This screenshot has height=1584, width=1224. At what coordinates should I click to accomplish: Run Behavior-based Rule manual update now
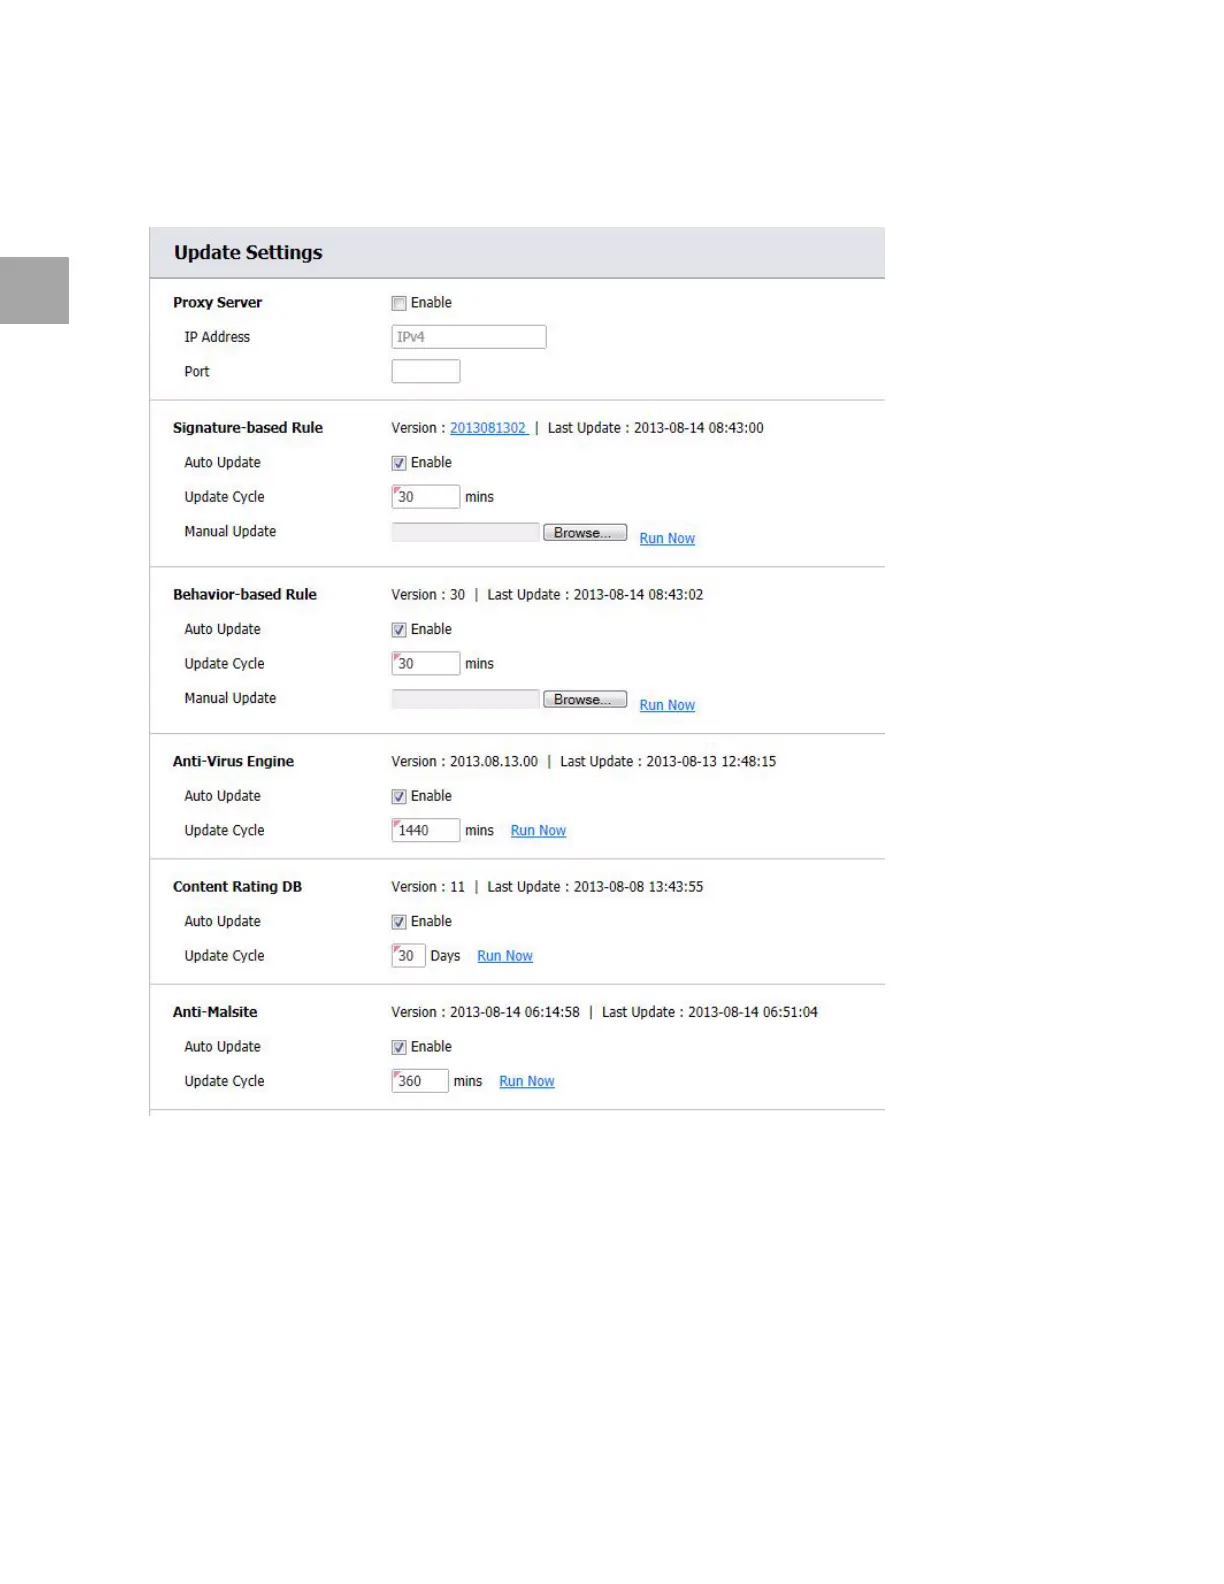pos(667,705)
